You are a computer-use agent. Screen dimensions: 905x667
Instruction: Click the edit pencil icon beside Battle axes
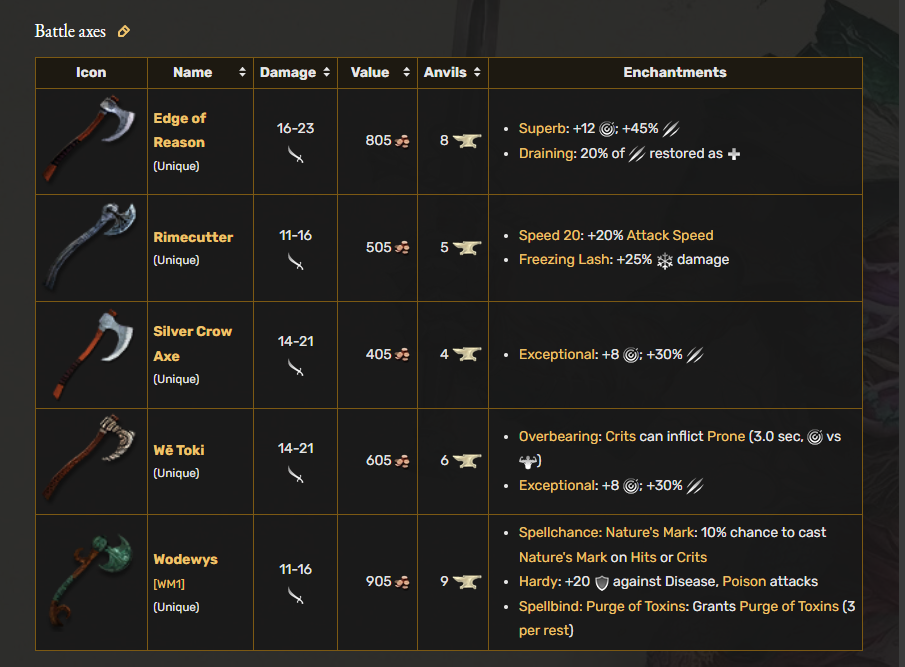click(x=124, y=32)
